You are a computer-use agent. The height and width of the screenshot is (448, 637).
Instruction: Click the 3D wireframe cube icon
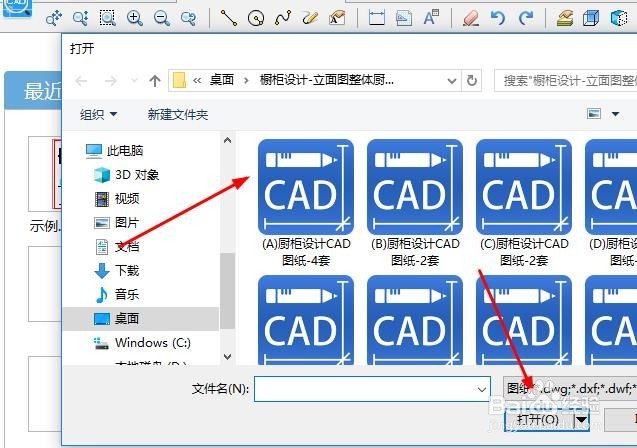(x=619, y=18)
